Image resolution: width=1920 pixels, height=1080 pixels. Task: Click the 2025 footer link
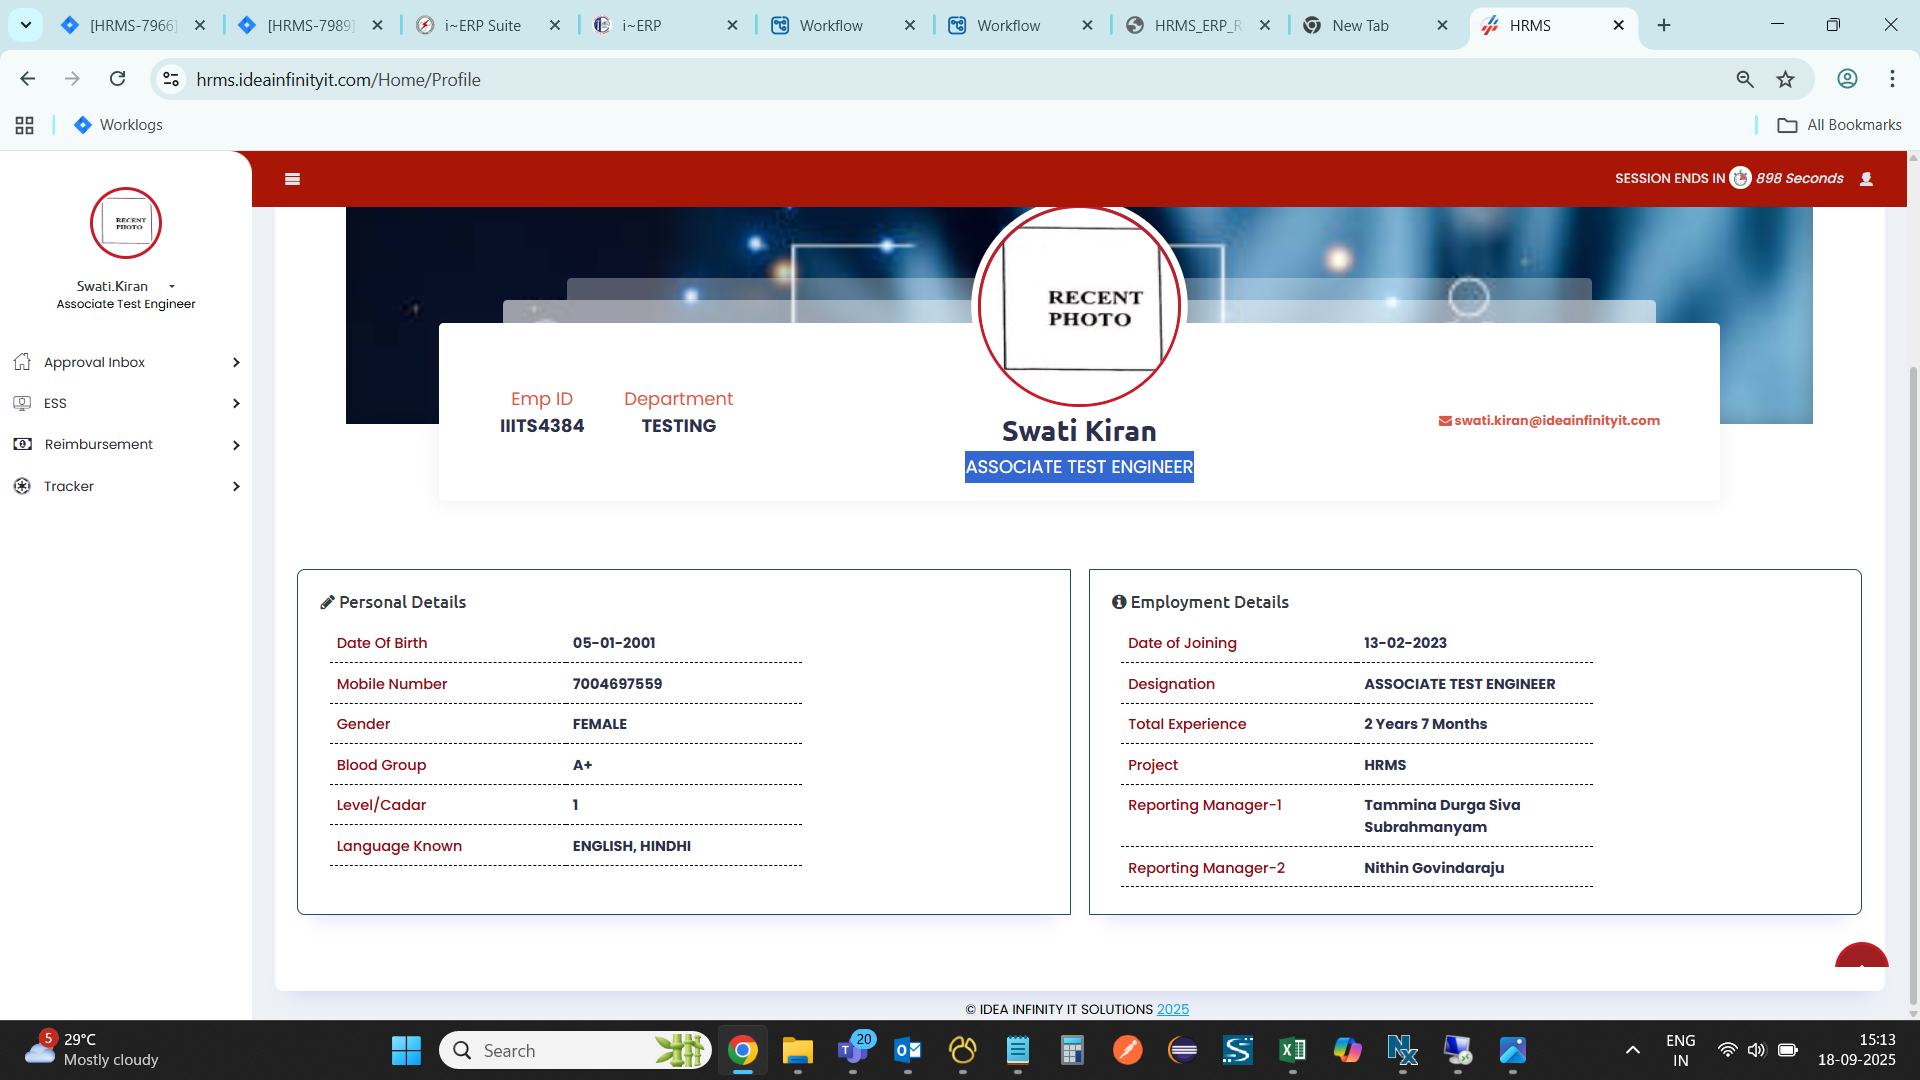pos(1172,1009)
